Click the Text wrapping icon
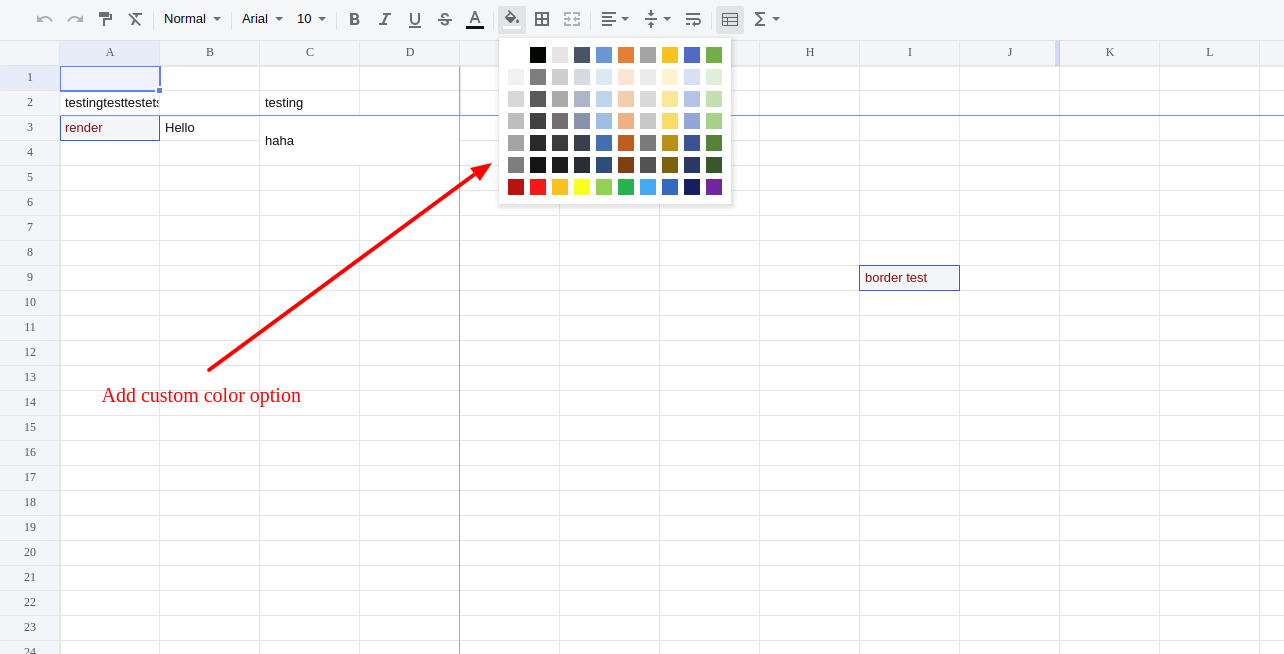The width and height of the screenshot is (1284, 654). point(693,19)
